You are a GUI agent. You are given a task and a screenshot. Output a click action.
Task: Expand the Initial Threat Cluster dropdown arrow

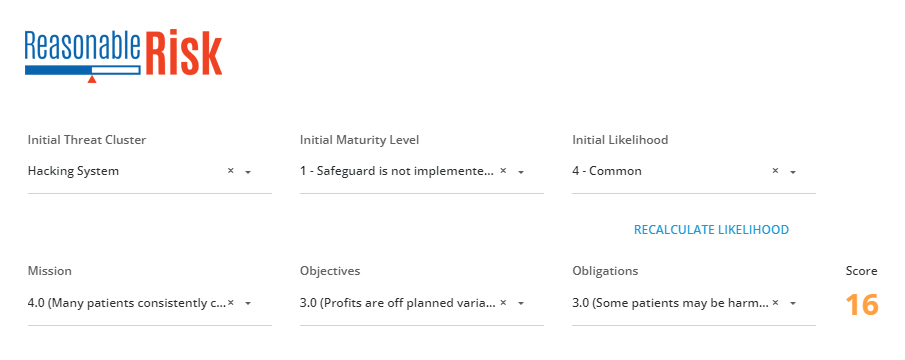(x=248, y=172)
